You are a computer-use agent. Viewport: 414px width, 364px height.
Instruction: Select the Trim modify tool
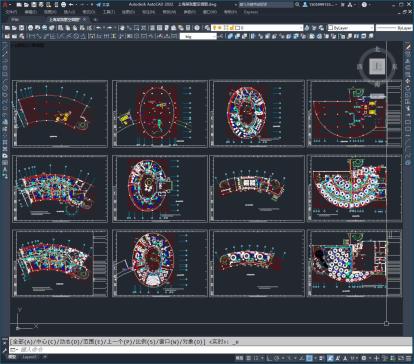(408, 109)
